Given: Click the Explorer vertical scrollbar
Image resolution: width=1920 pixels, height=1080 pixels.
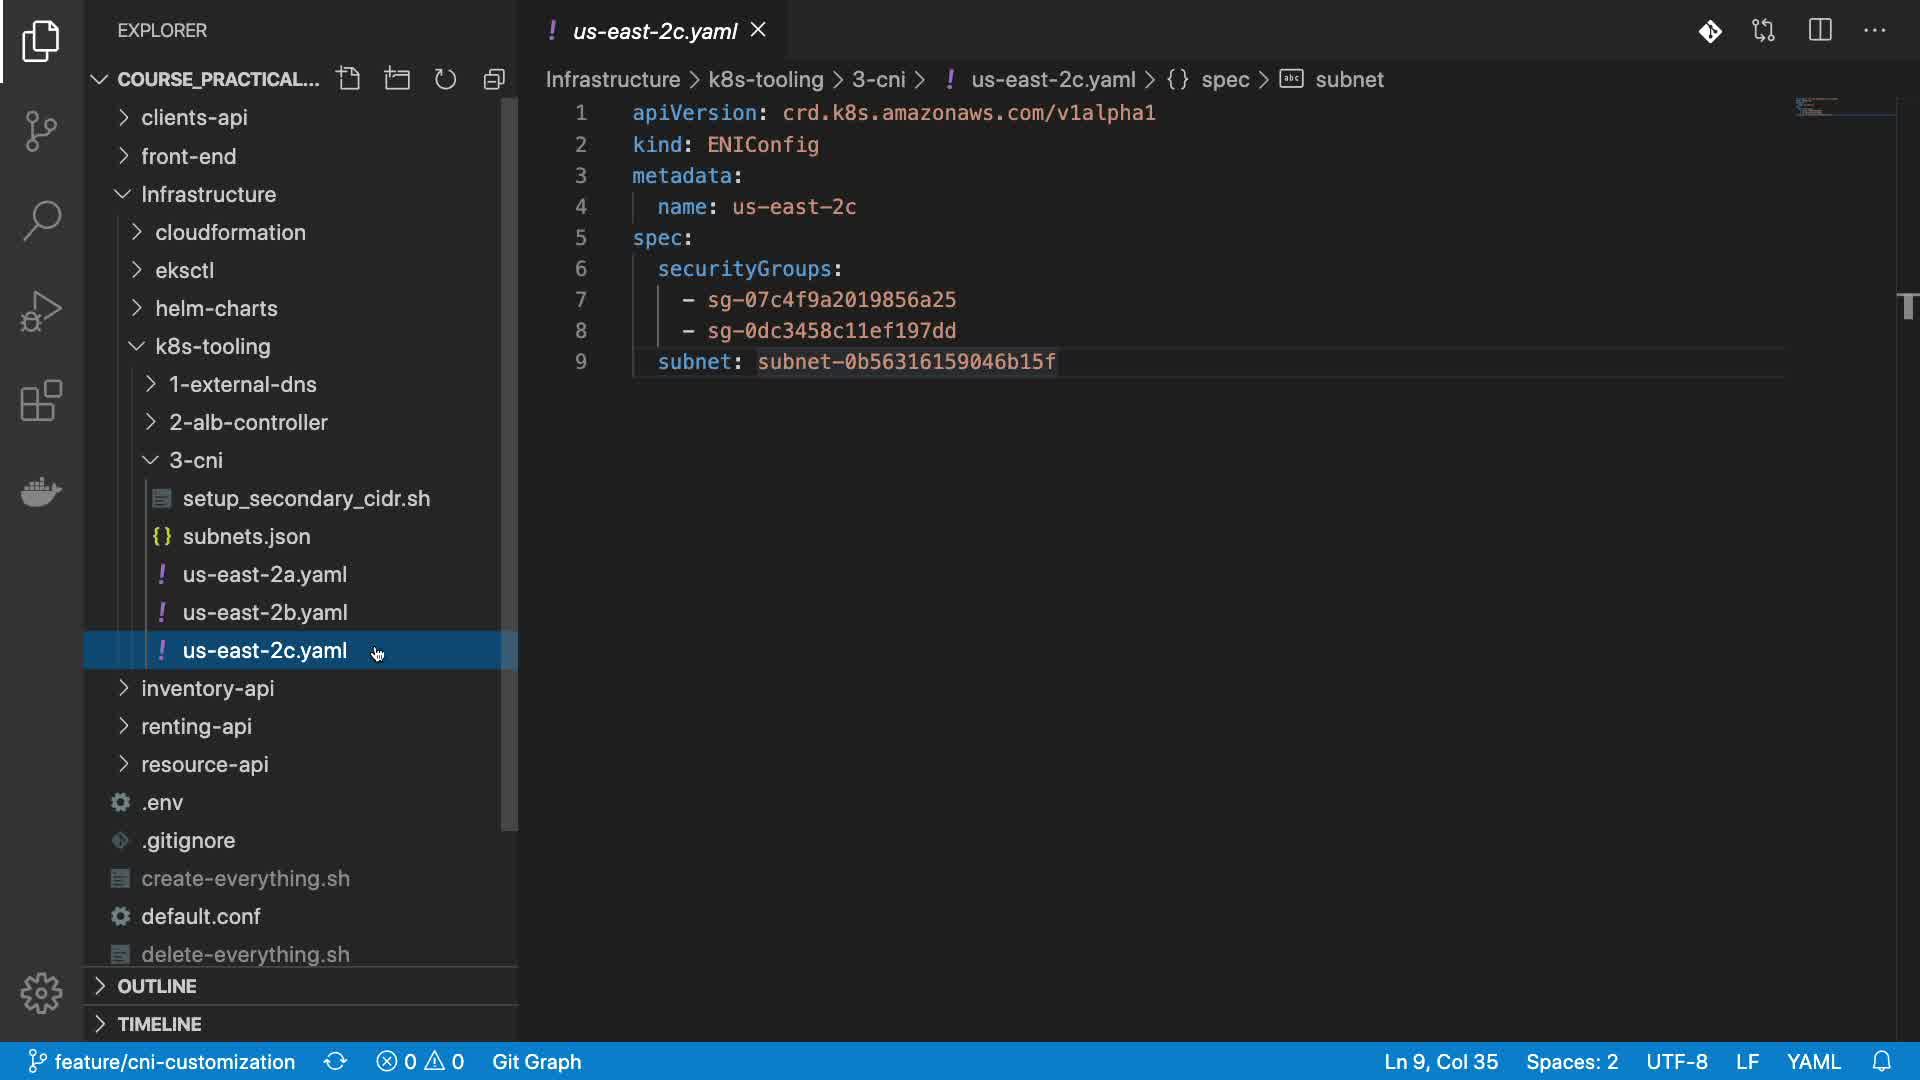Looking at the screenshot, I should click(x=509, y=460).
